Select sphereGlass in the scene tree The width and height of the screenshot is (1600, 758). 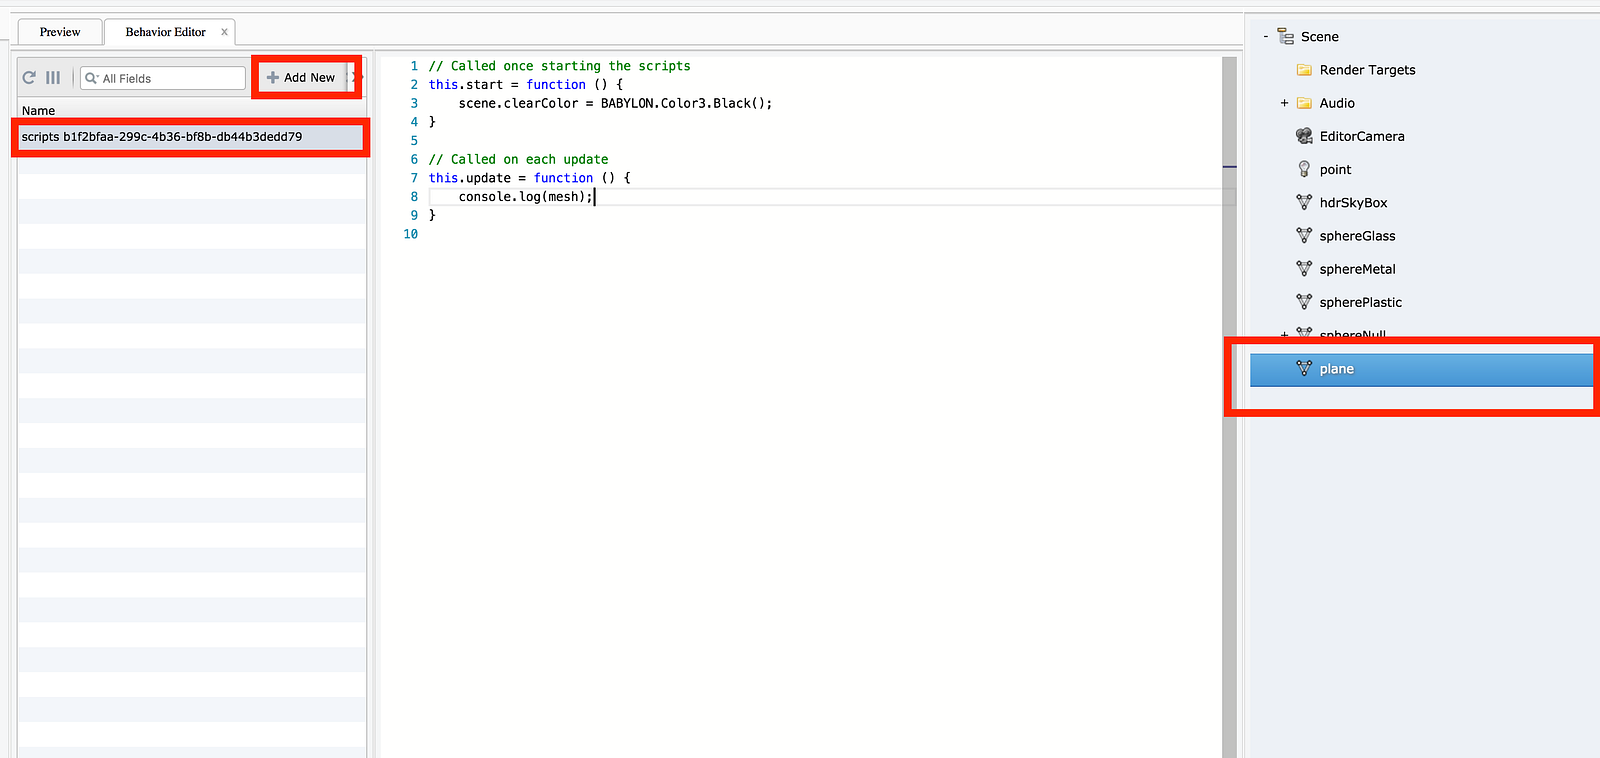(1357, 236)
